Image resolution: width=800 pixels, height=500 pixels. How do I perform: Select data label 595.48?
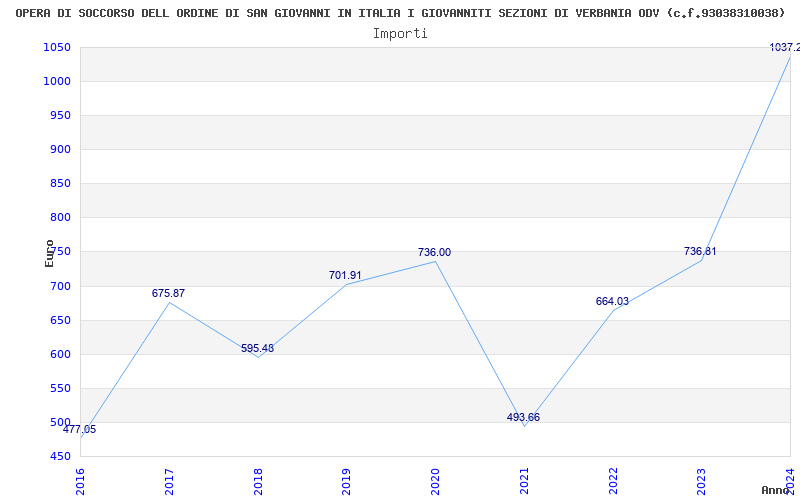tap(258, 348)
